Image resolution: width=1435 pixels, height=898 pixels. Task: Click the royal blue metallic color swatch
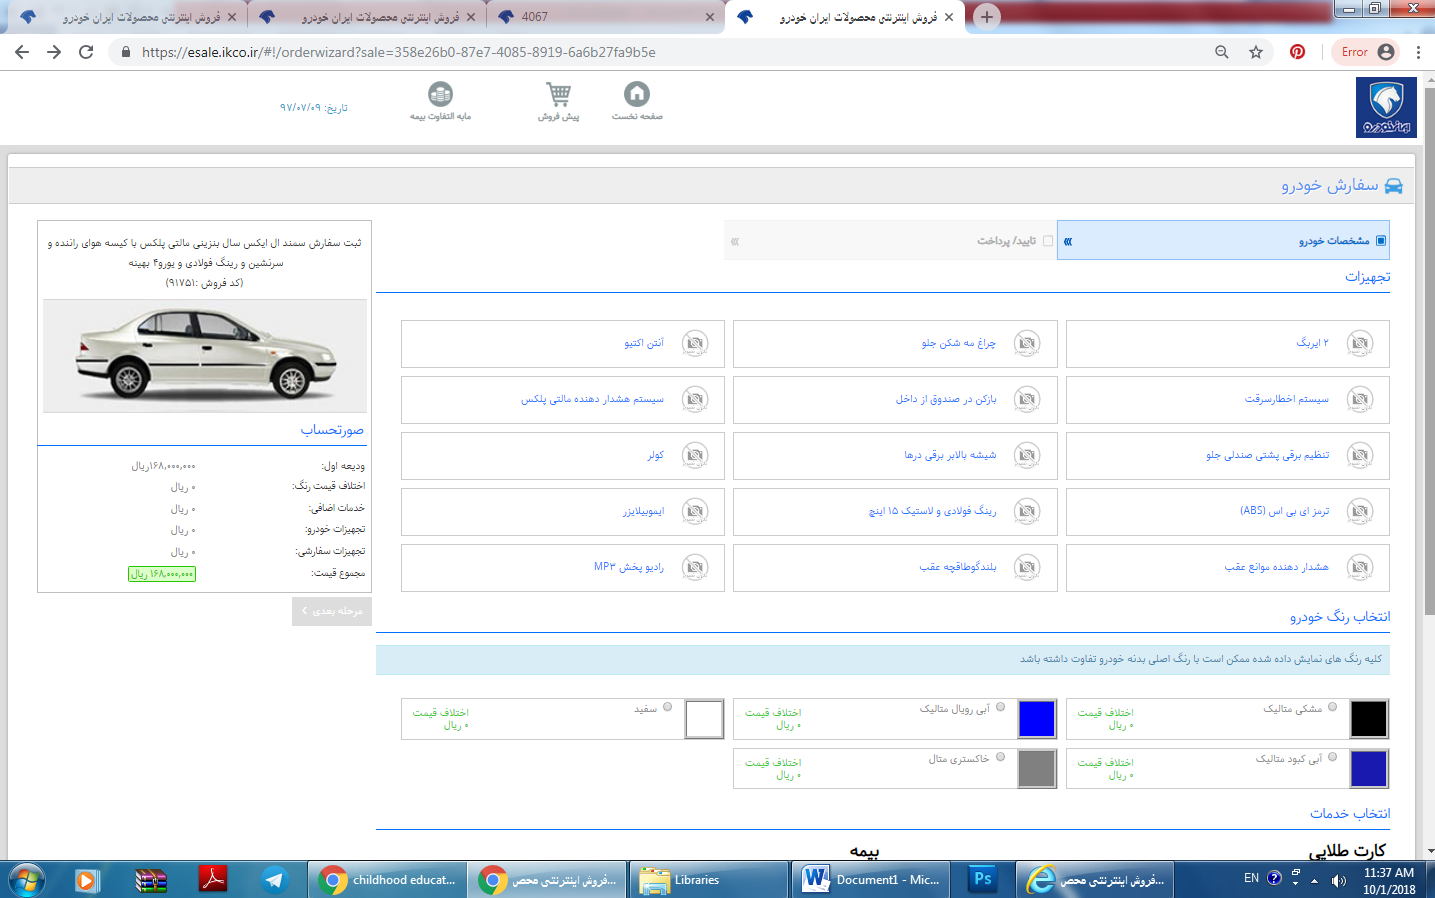[x=1036, y=719]
